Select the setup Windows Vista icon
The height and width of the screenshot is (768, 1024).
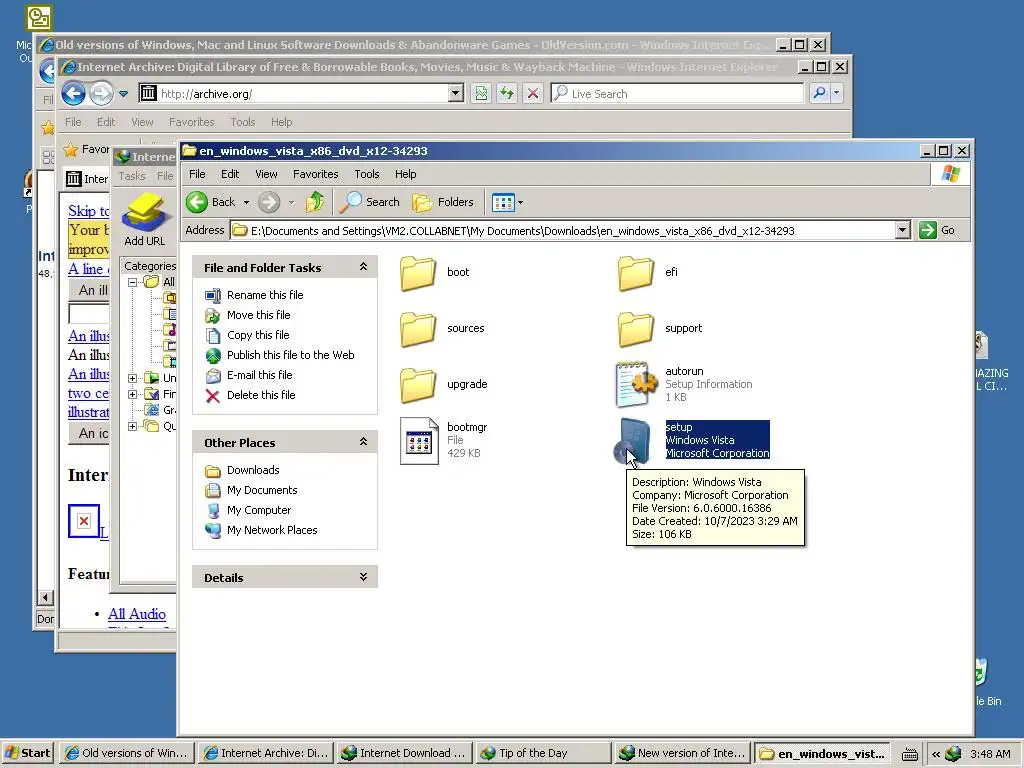633,441
